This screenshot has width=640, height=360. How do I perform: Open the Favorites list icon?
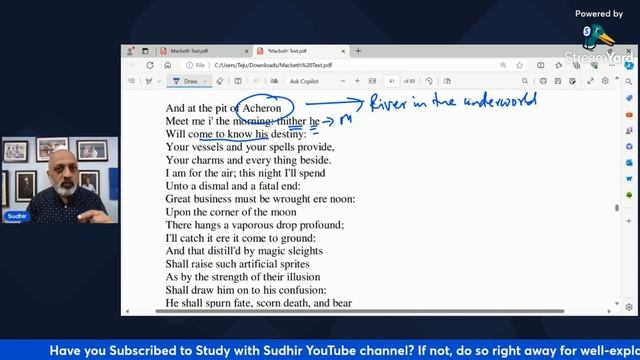(x=558, y=65)
